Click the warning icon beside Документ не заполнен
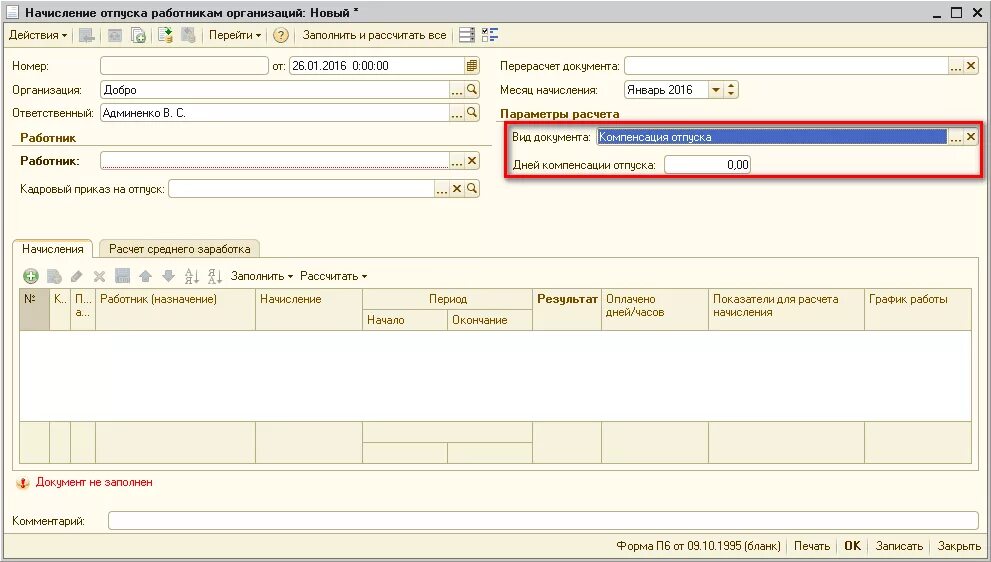991x562 pixels. 23,483
